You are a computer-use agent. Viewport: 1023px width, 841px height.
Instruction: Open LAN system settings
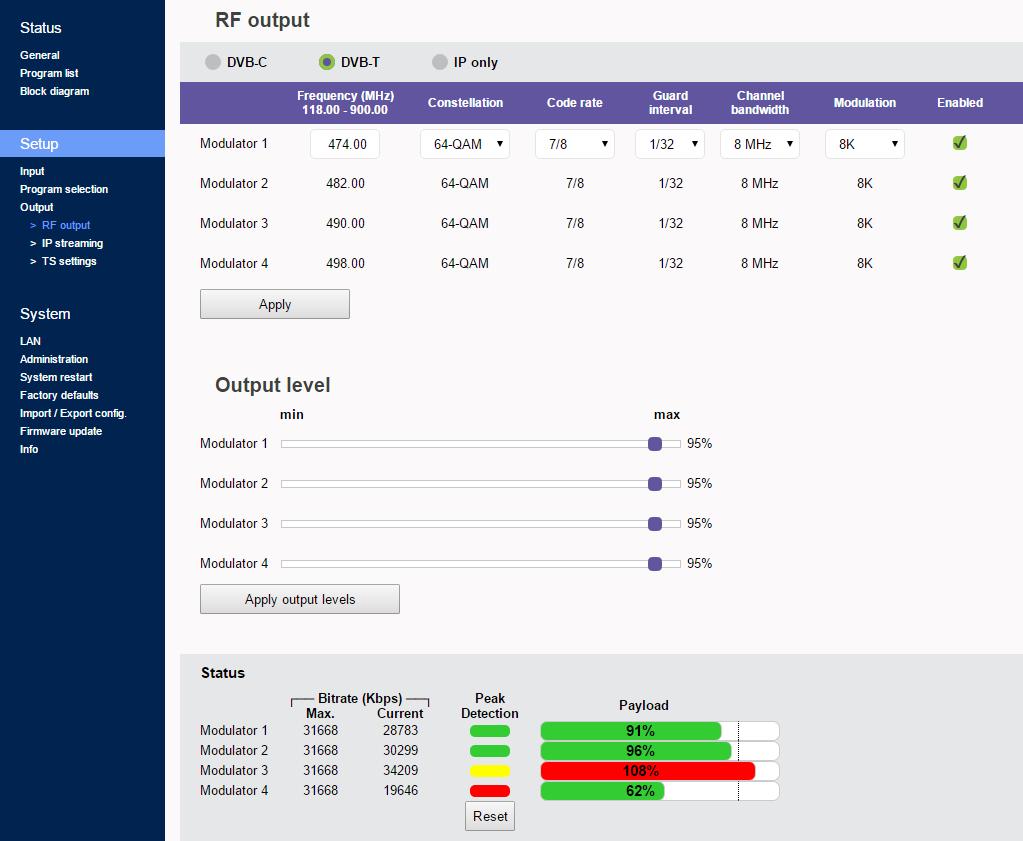coord(30,341)
